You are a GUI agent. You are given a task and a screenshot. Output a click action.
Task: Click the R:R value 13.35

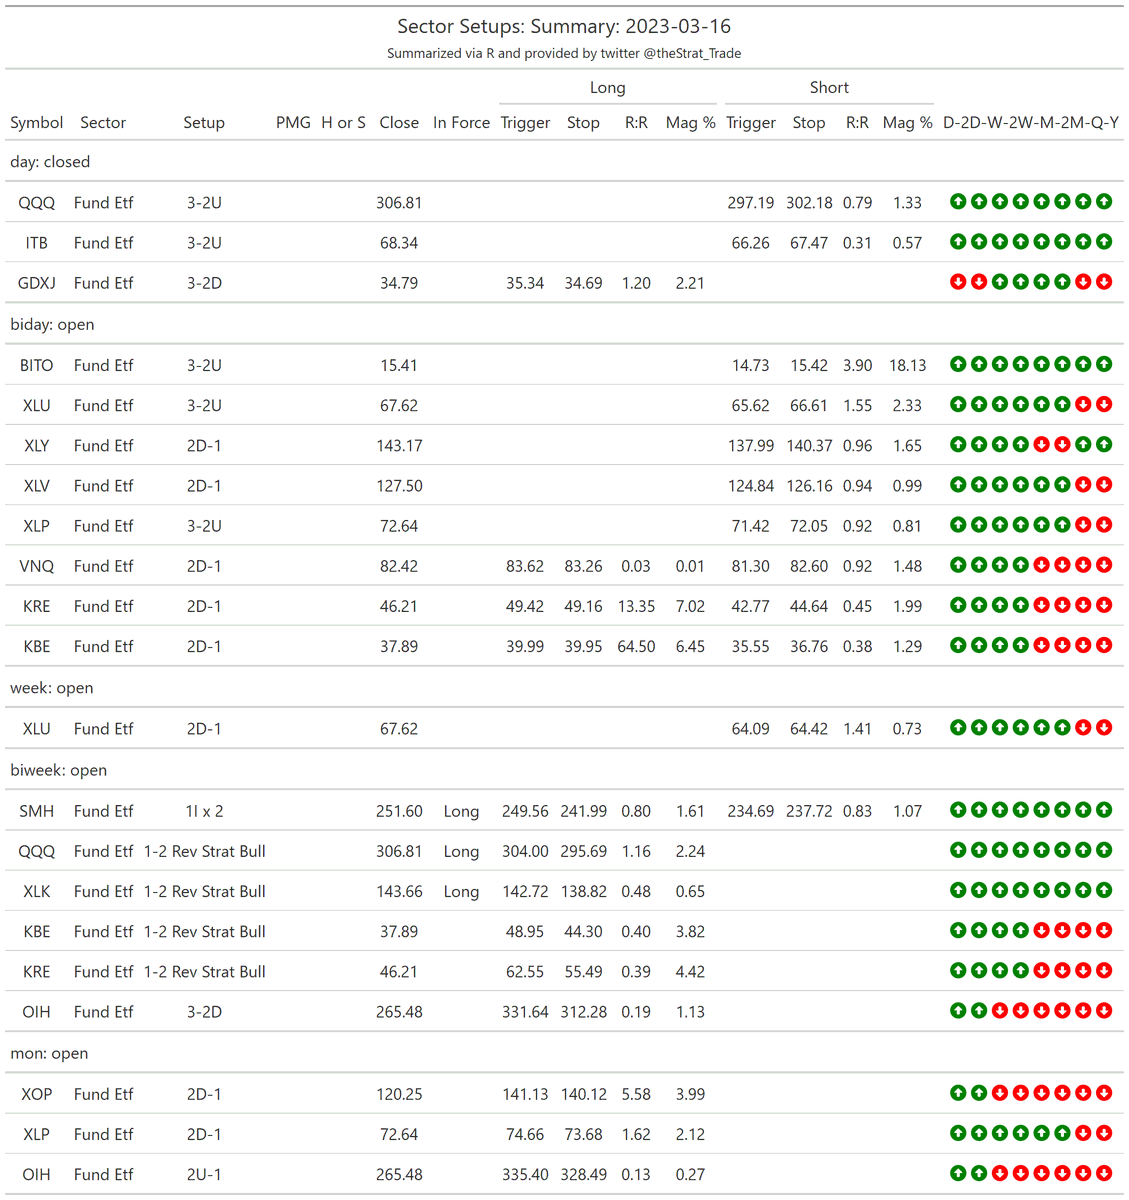(x=636, y=606)
